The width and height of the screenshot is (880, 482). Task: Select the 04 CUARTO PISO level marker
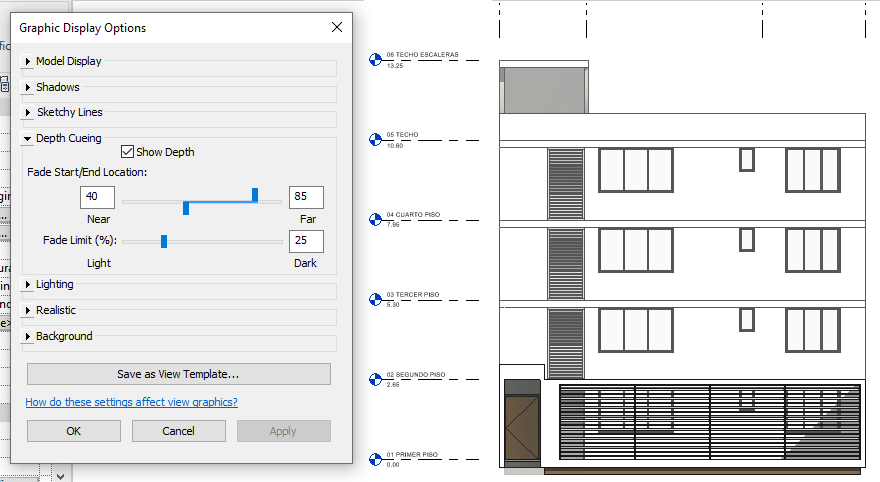tap(375, 219)
